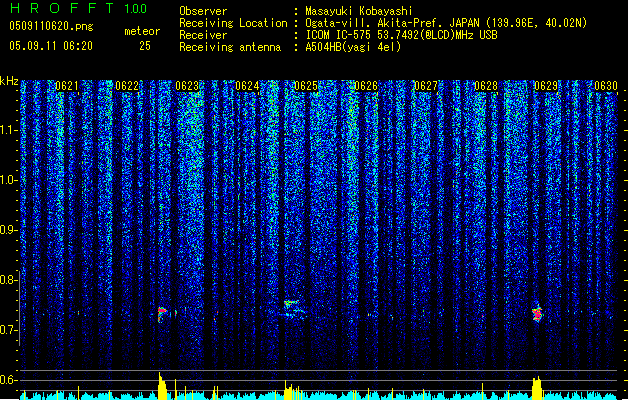The height and width of the screenshot is (400, 629).
Task: Click time marker 0628
Action: click(486, 86)
